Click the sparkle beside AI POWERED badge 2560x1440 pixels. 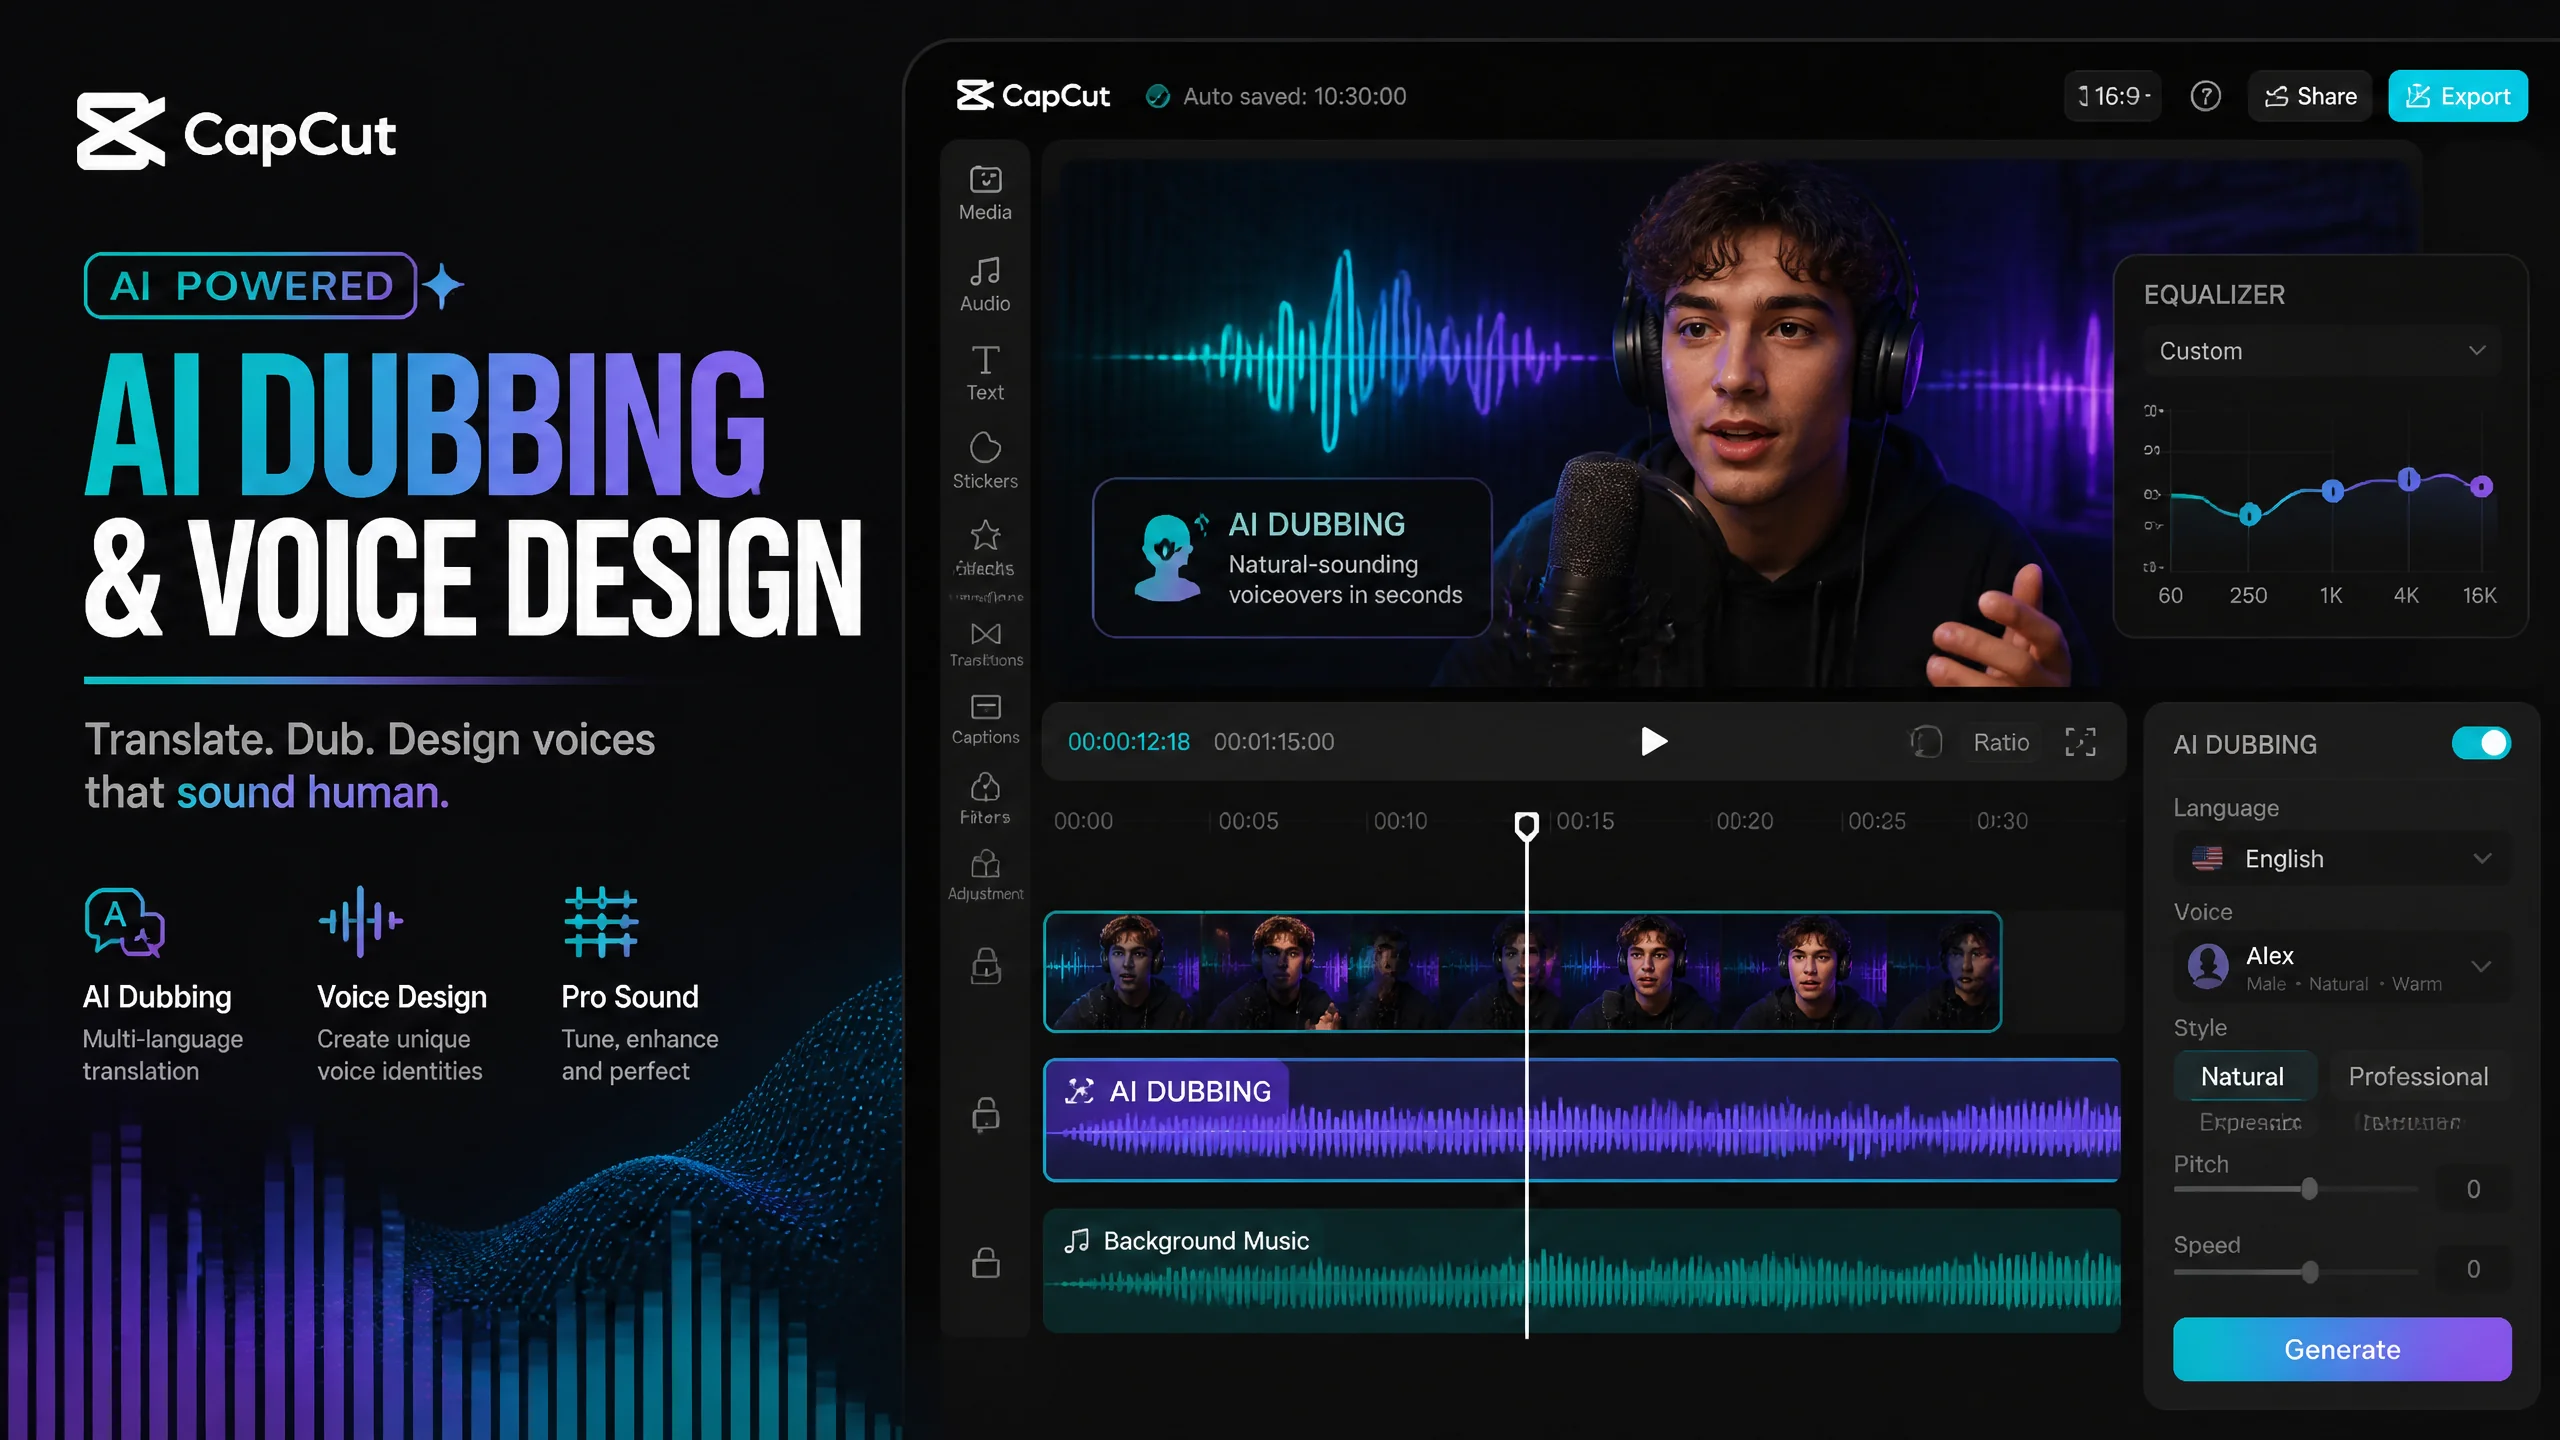(443, 286)
